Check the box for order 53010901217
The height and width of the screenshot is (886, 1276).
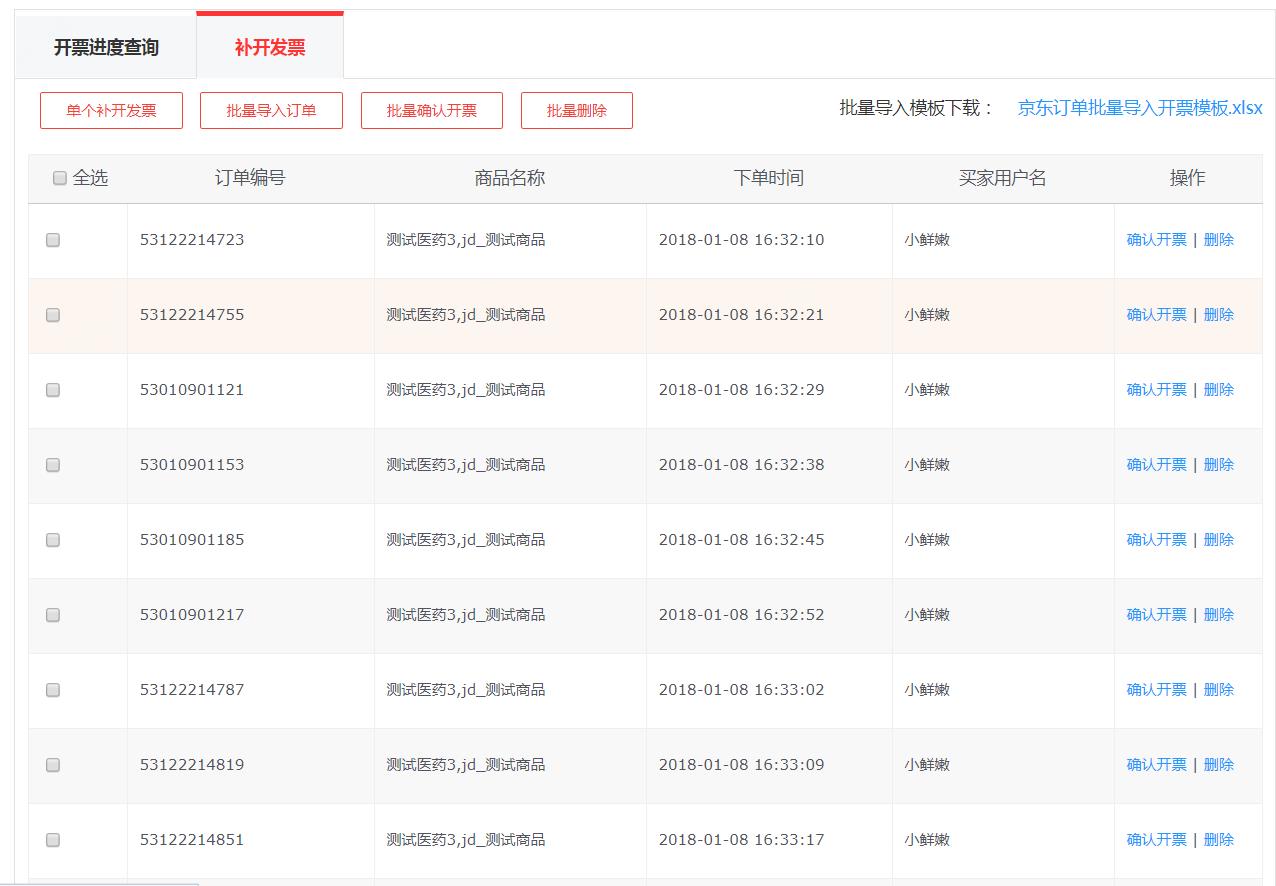pyautogui.click(x=53, y=615)
